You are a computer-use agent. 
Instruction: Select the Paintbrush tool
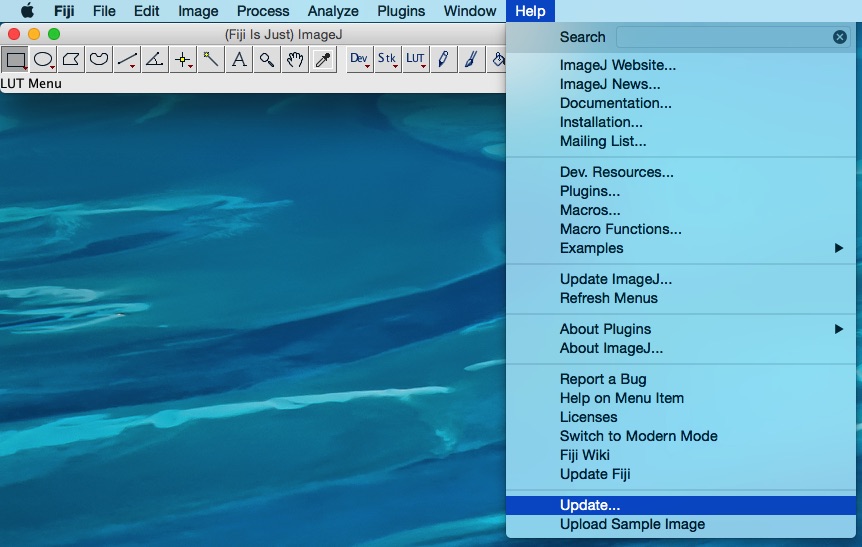pos(472,59)
